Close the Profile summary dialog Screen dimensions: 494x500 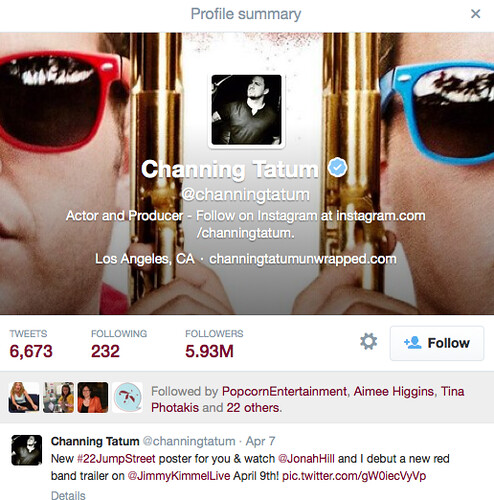pyautogui.click(x=475, y=14)
